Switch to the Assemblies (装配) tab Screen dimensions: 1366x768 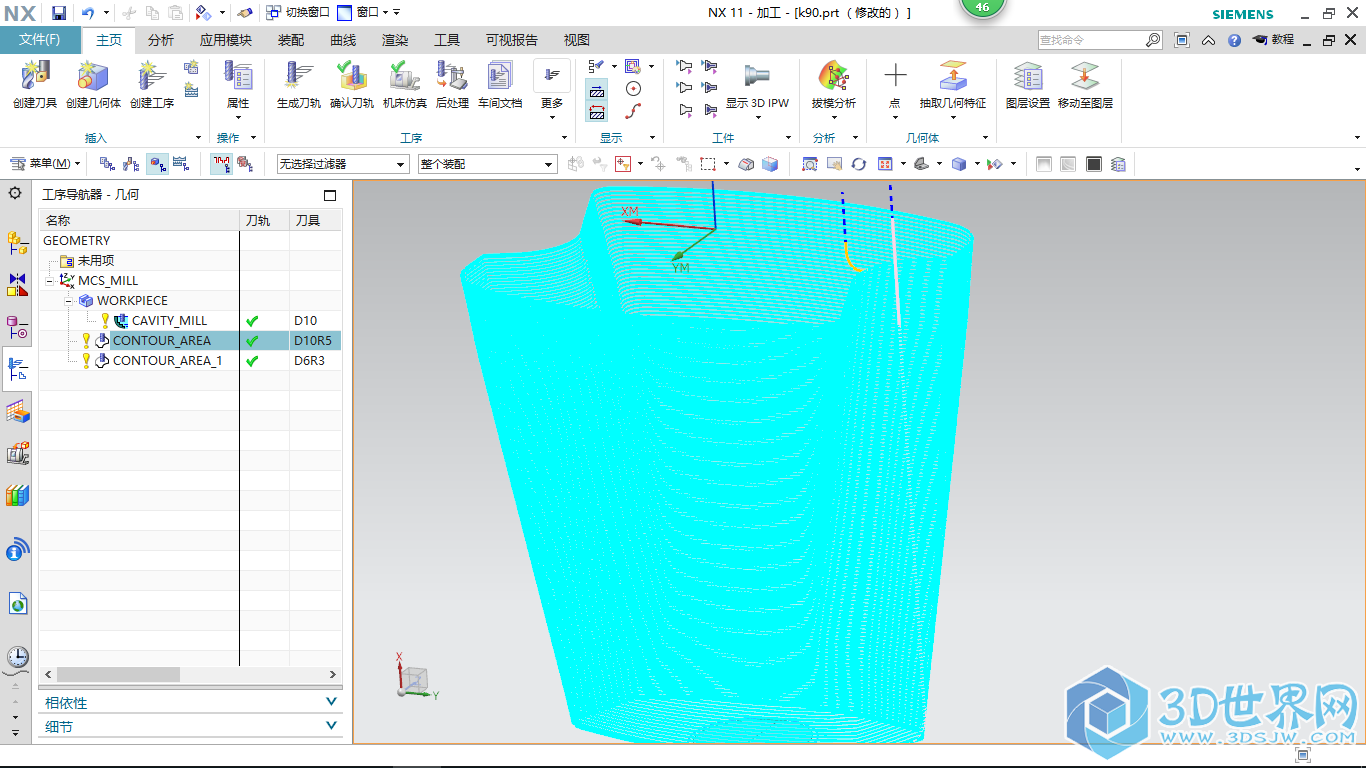click(x=291, y=40)
